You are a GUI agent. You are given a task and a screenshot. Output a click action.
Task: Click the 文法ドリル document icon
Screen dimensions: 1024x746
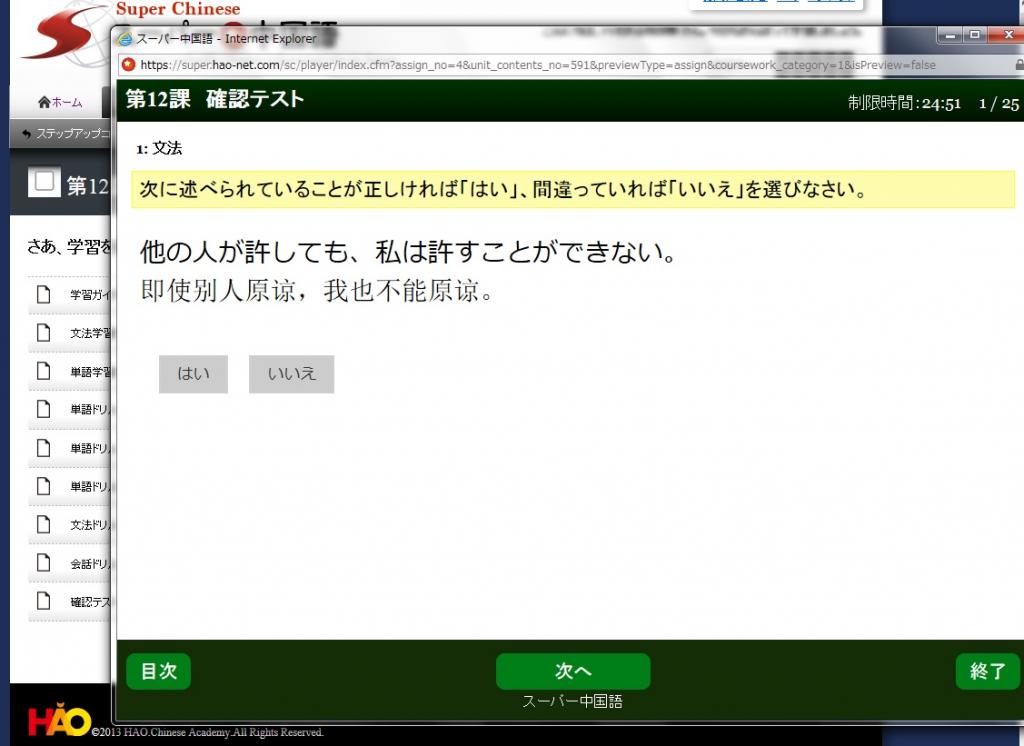click(43, 524)
